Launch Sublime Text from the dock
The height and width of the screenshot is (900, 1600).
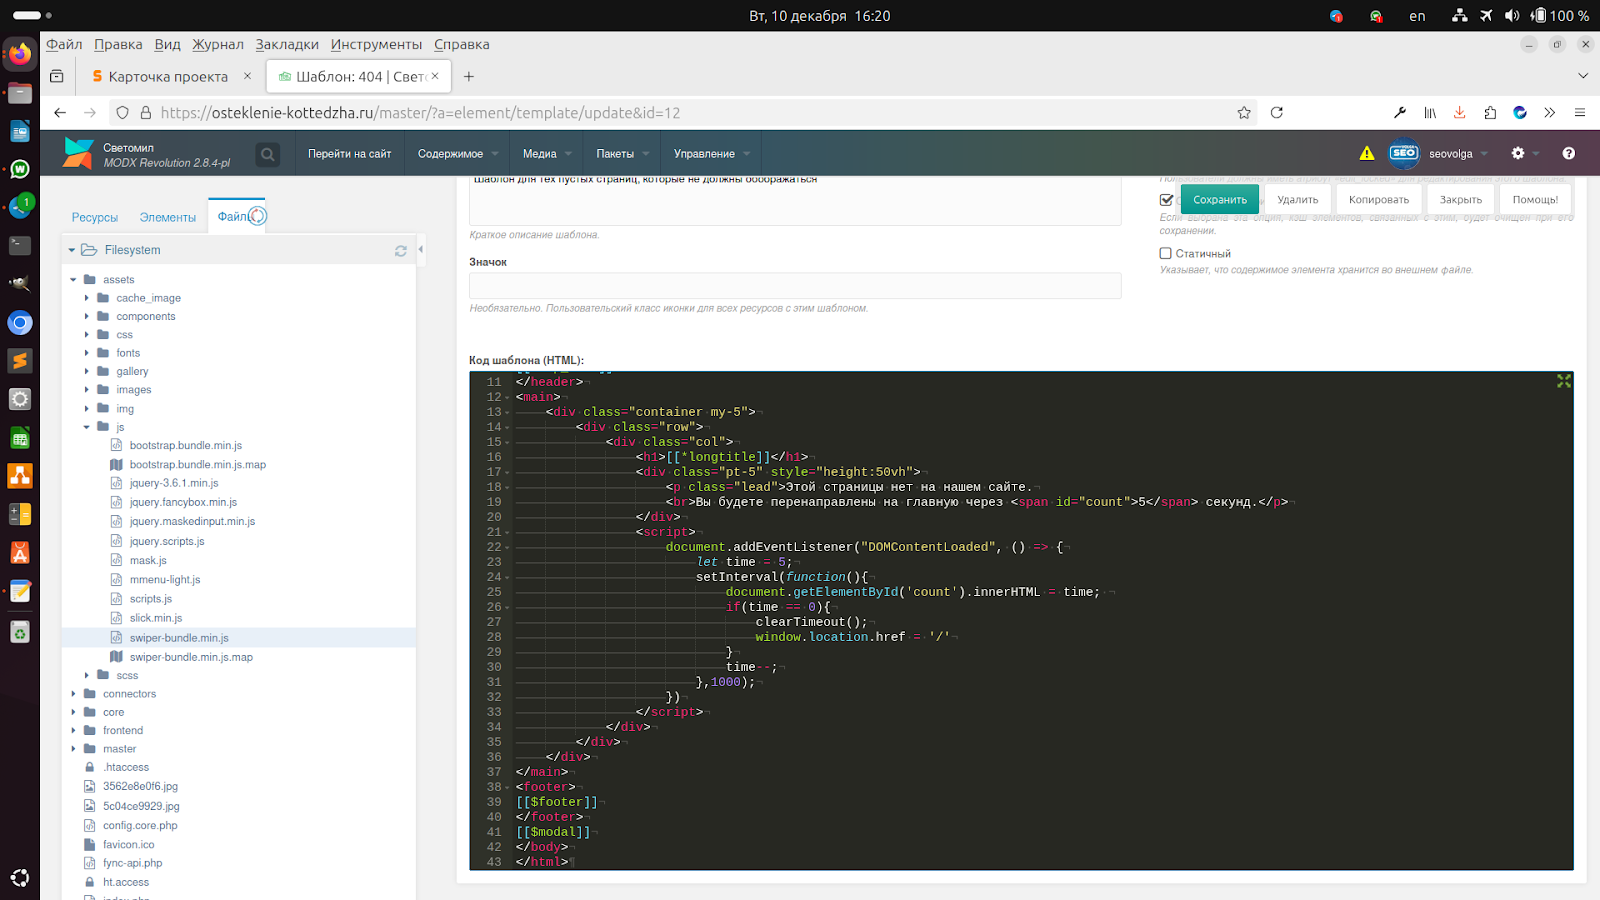pos(20,361)
